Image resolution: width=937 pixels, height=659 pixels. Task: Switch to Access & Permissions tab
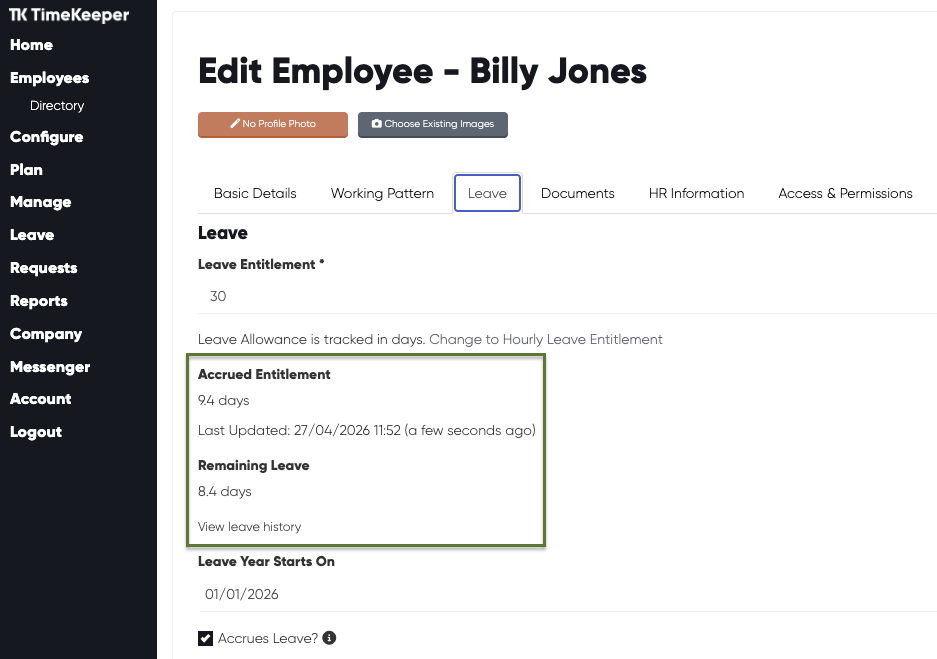coord(845,193)
